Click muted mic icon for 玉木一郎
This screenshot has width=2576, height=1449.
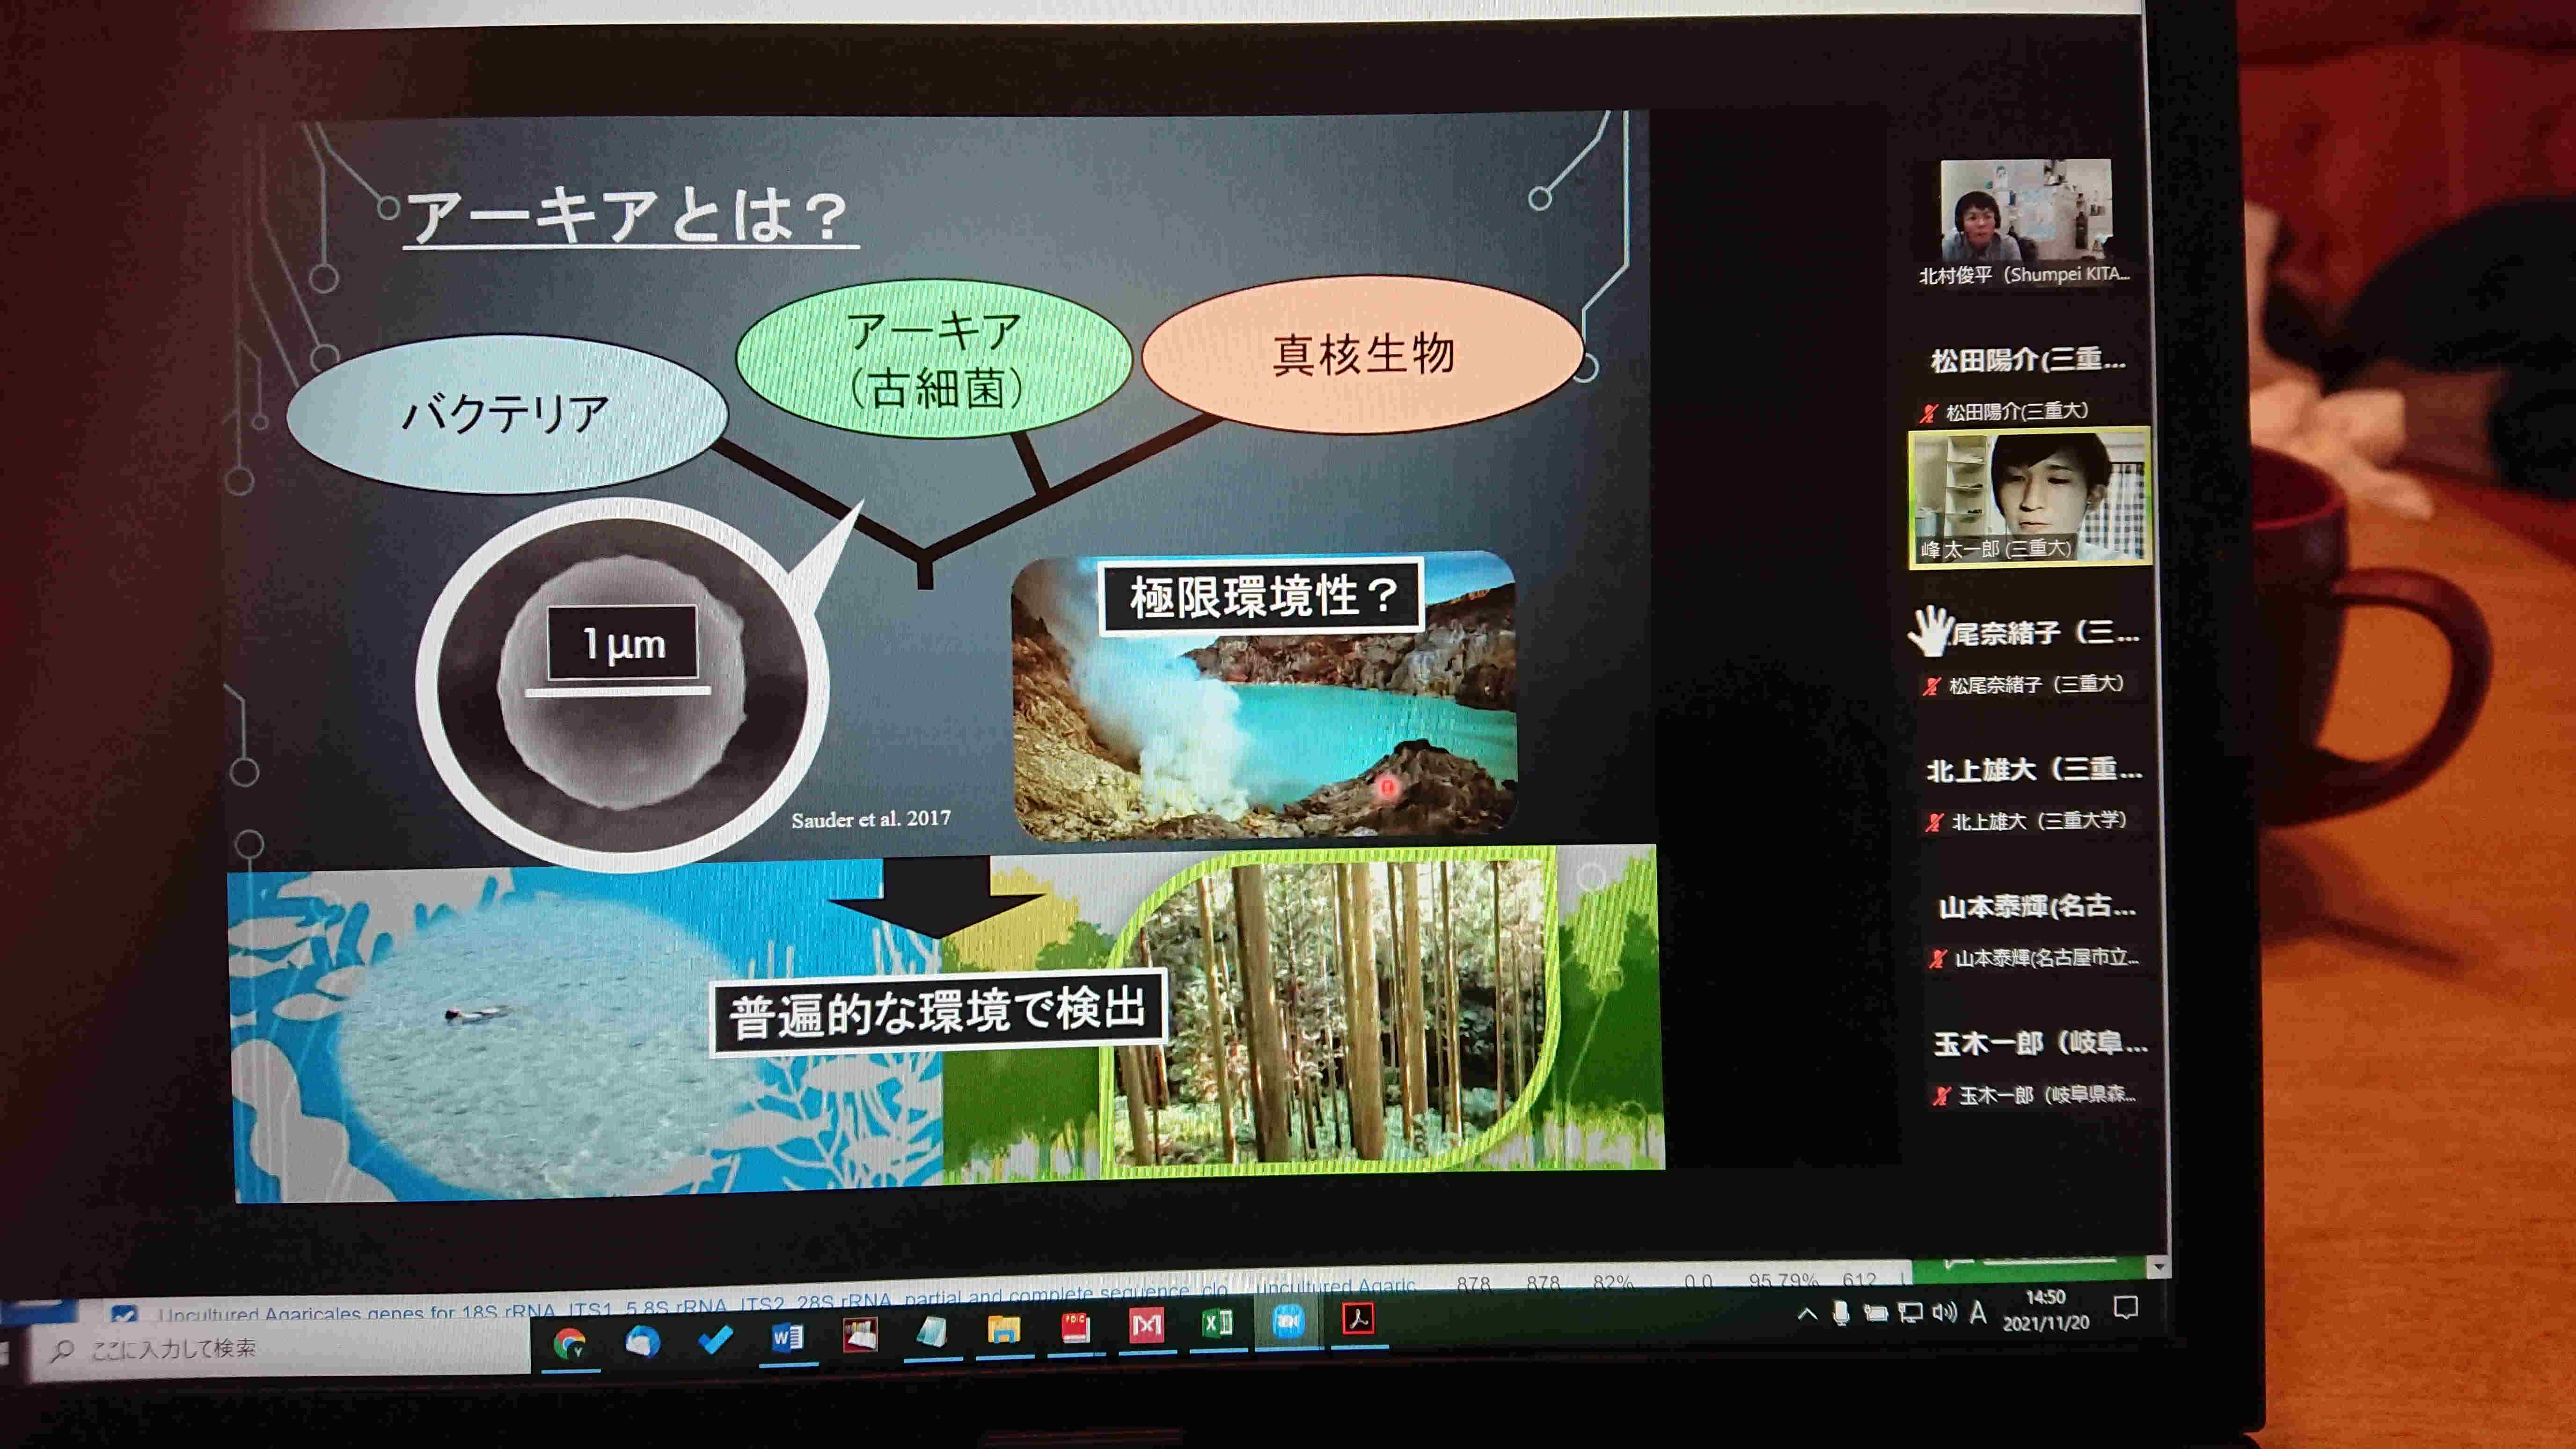point(1941,1096)
